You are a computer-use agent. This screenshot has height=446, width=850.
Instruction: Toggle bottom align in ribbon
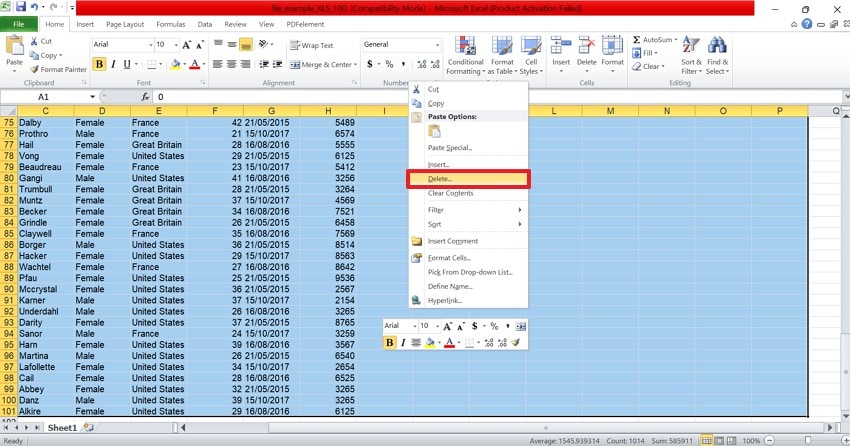click(x=246, y=45)
